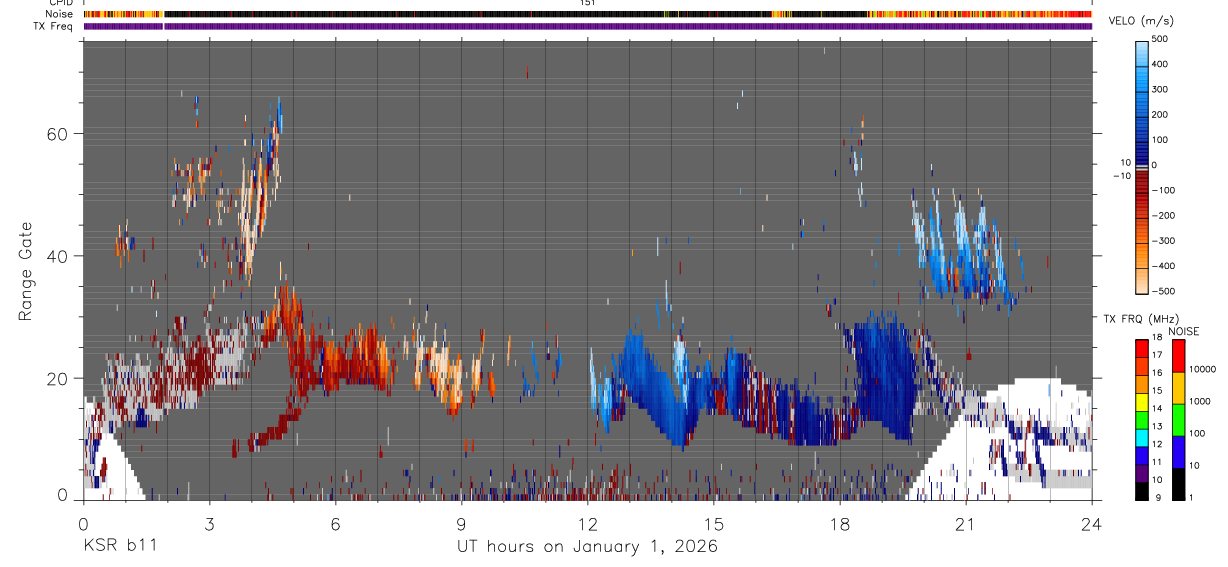Click the -500 label on velocity scale
This screenshot has height=567, width=1228.
click(1164, 292)
